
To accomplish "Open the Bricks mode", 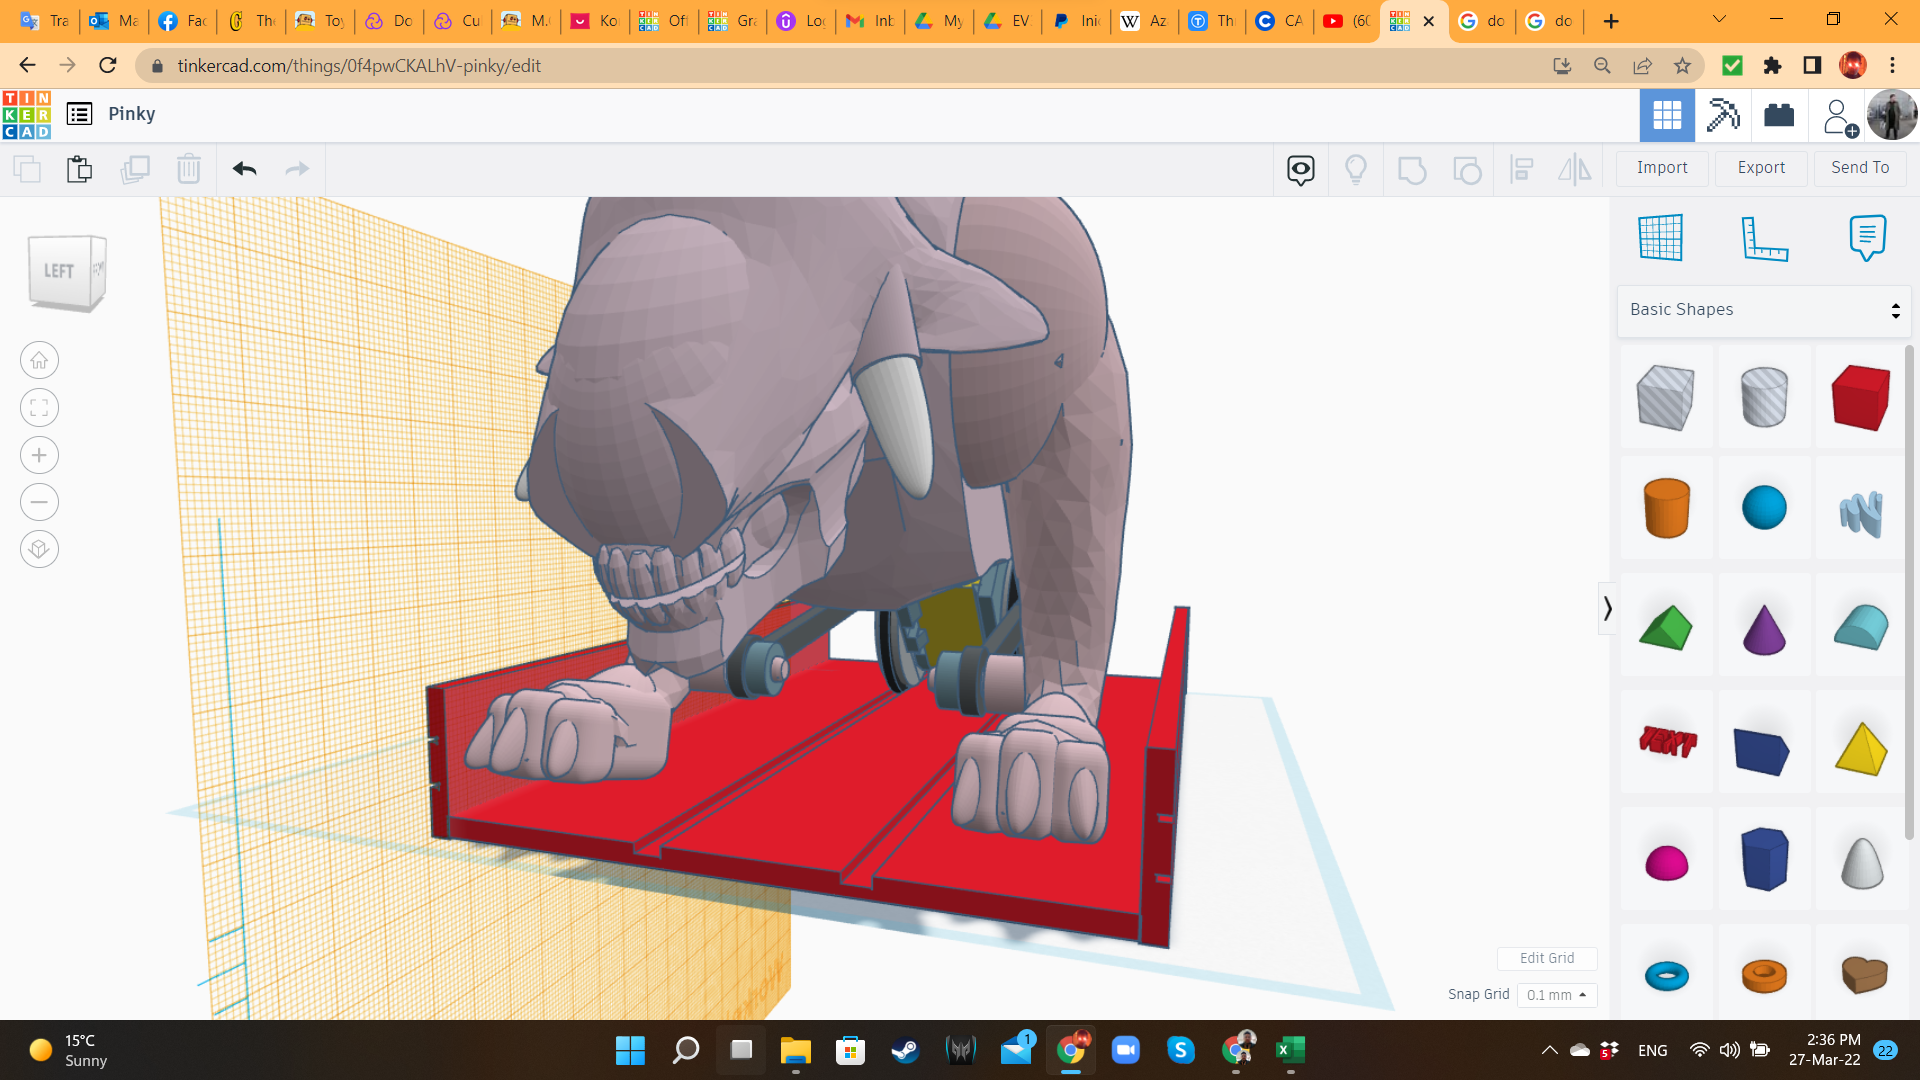I will 1779,116.
